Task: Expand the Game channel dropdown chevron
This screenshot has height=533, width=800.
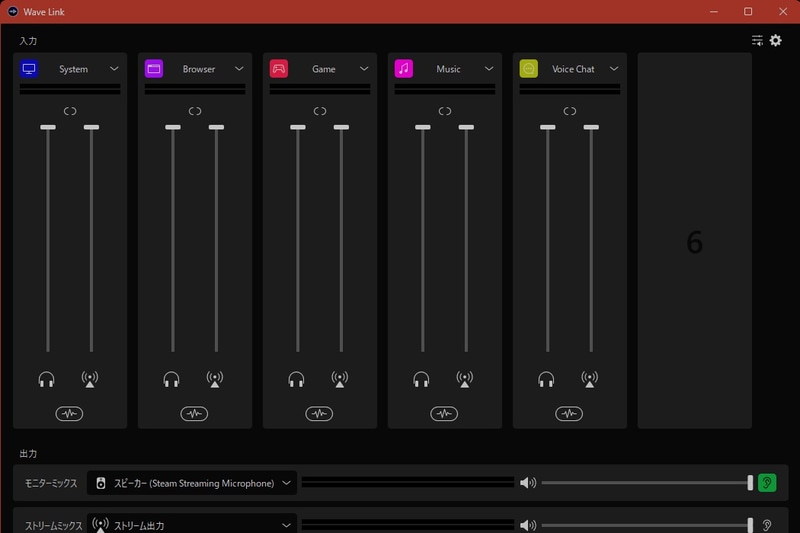Action: 364,68
